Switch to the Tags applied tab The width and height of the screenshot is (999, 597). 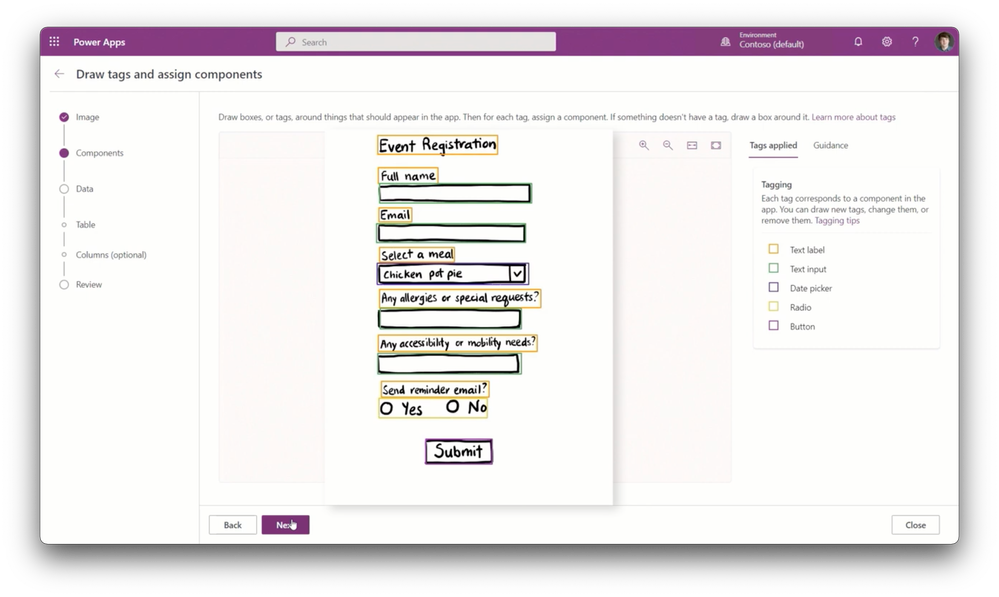click(x=773, y=145)
